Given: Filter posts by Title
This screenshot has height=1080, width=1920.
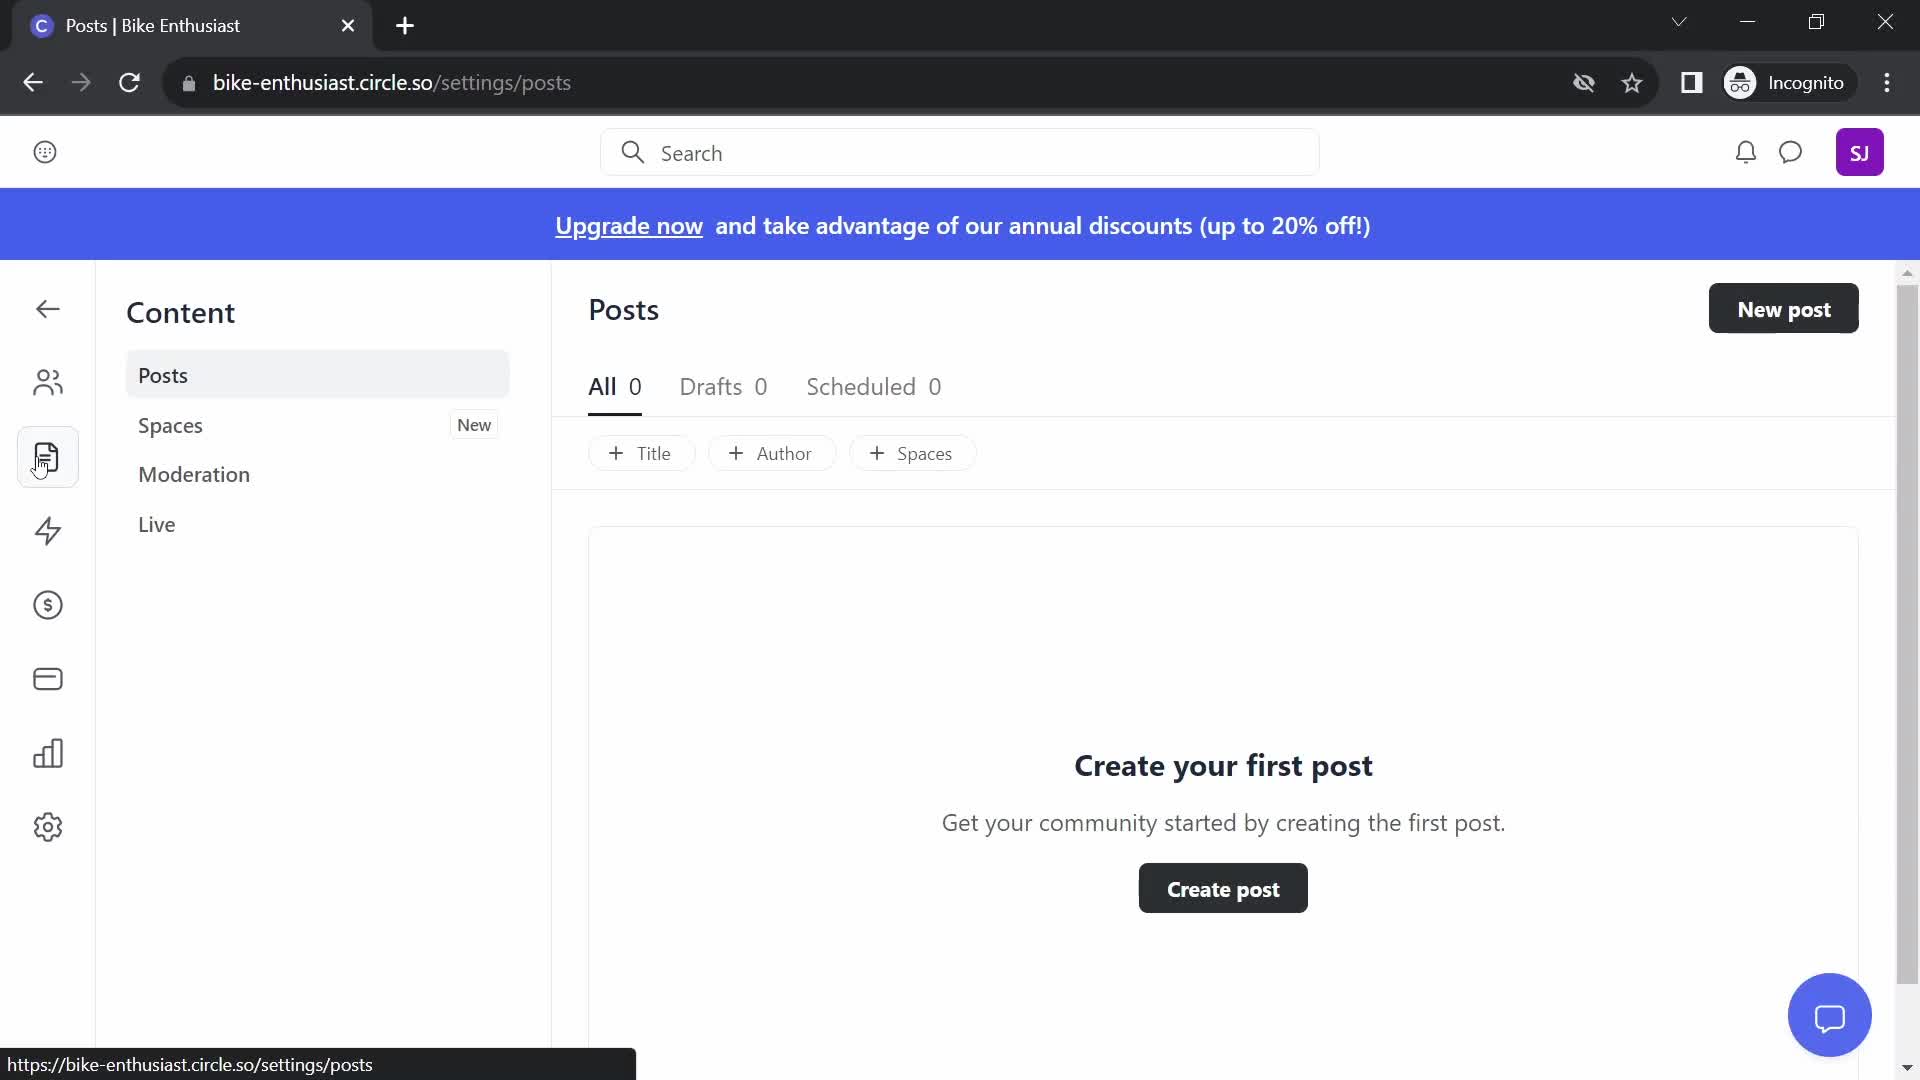Looking at the screenshot, I should (640, 452).
